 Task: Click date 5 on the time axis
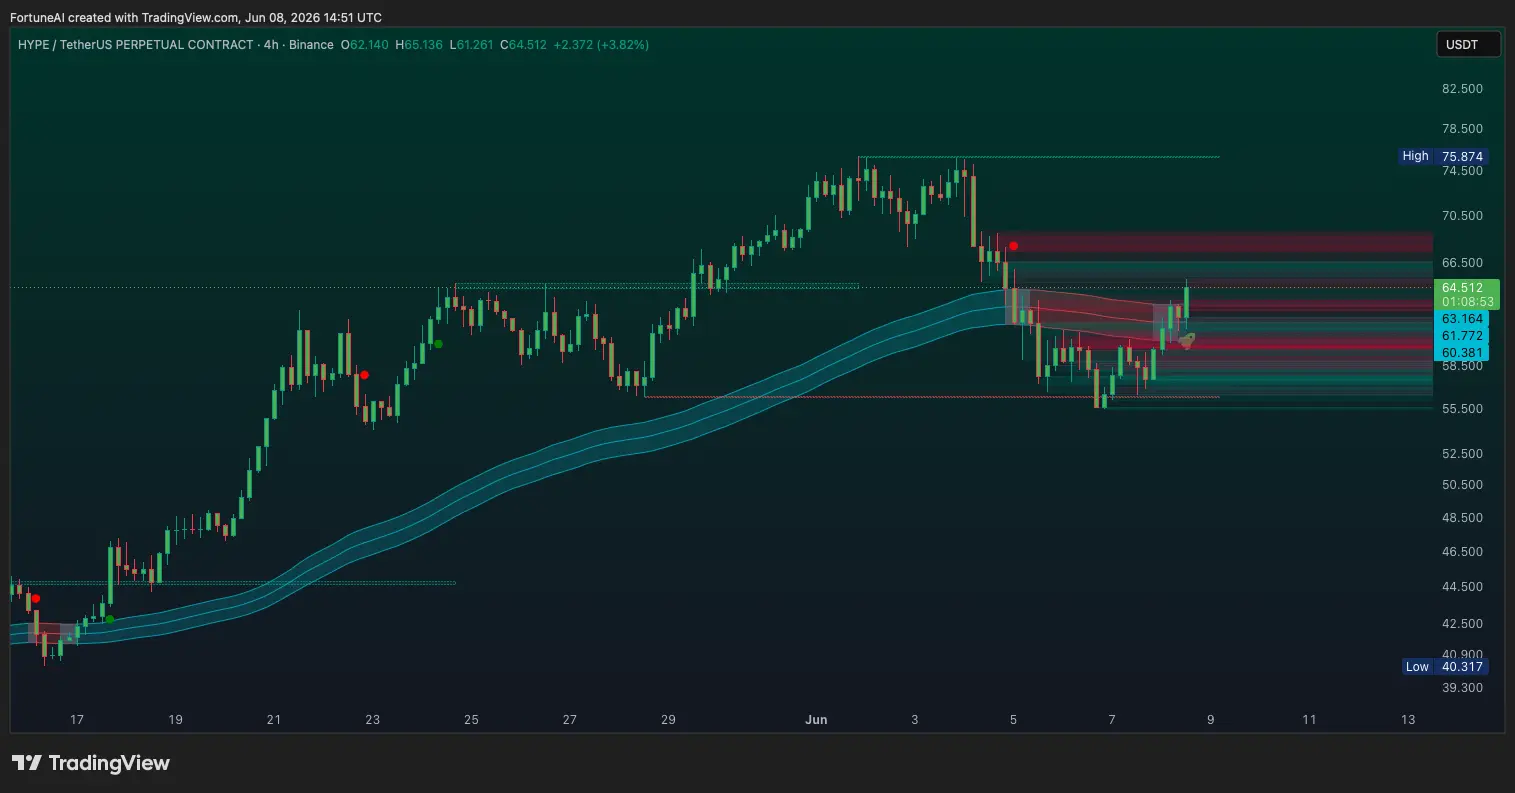[x=1013, y=720]
